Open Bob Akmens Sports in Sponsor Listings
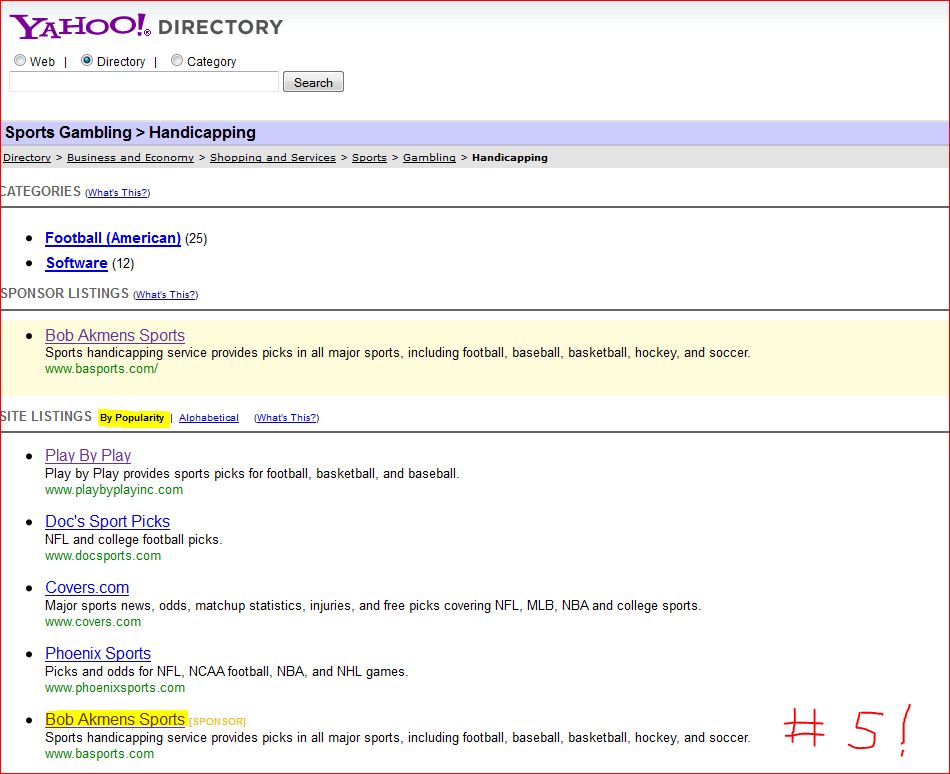The width and height of the screenshot is (950, 774). point(115,335)
